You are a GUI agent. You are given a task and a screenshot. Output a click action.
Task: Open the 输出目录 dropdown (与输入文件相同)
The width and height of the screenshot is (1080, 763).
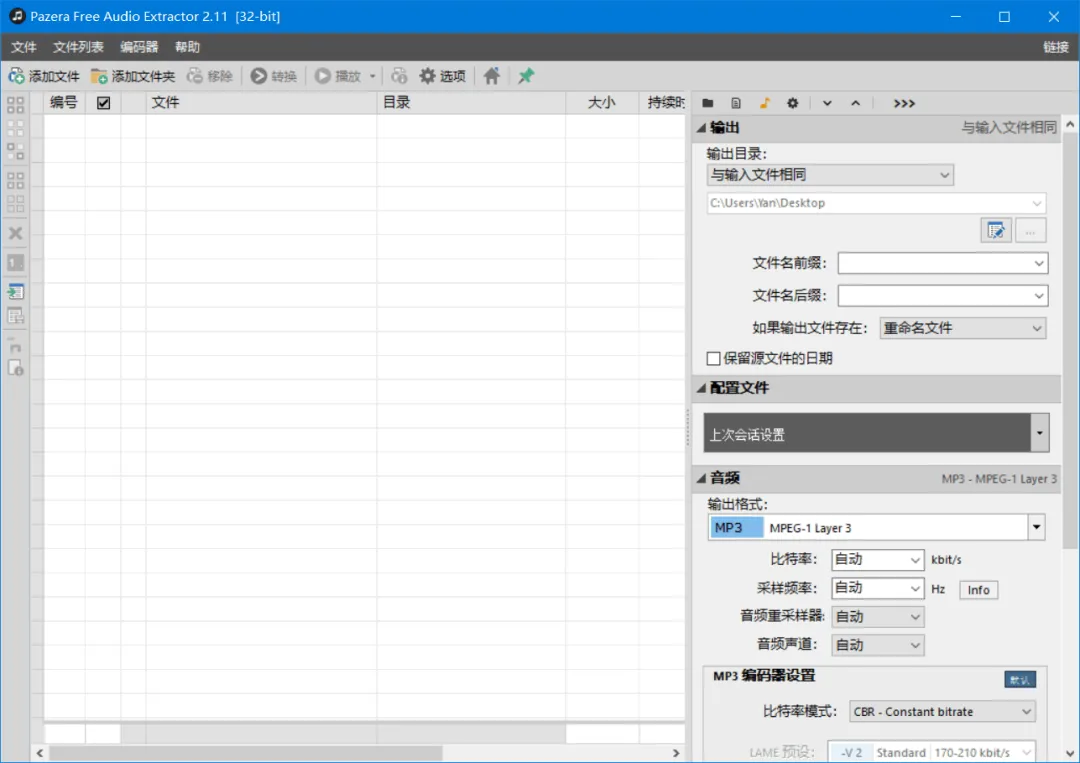coord(830,175)
